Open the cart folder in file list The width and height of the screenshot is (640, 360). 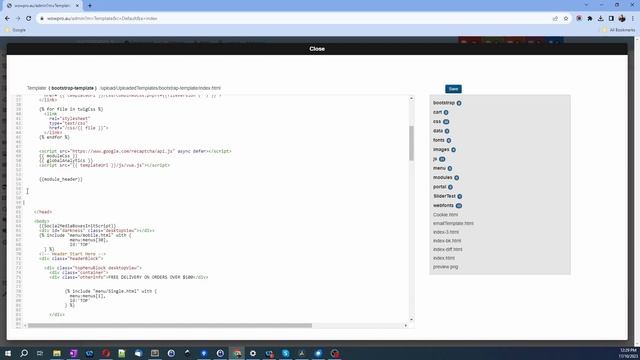pos(438,112)
